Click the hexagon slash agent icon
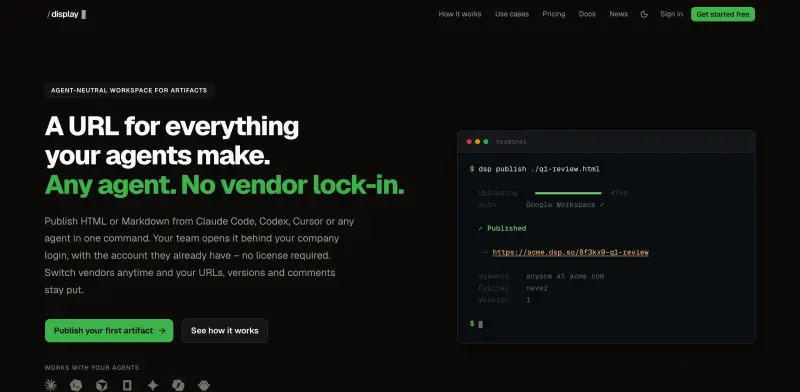 [178, 385]
